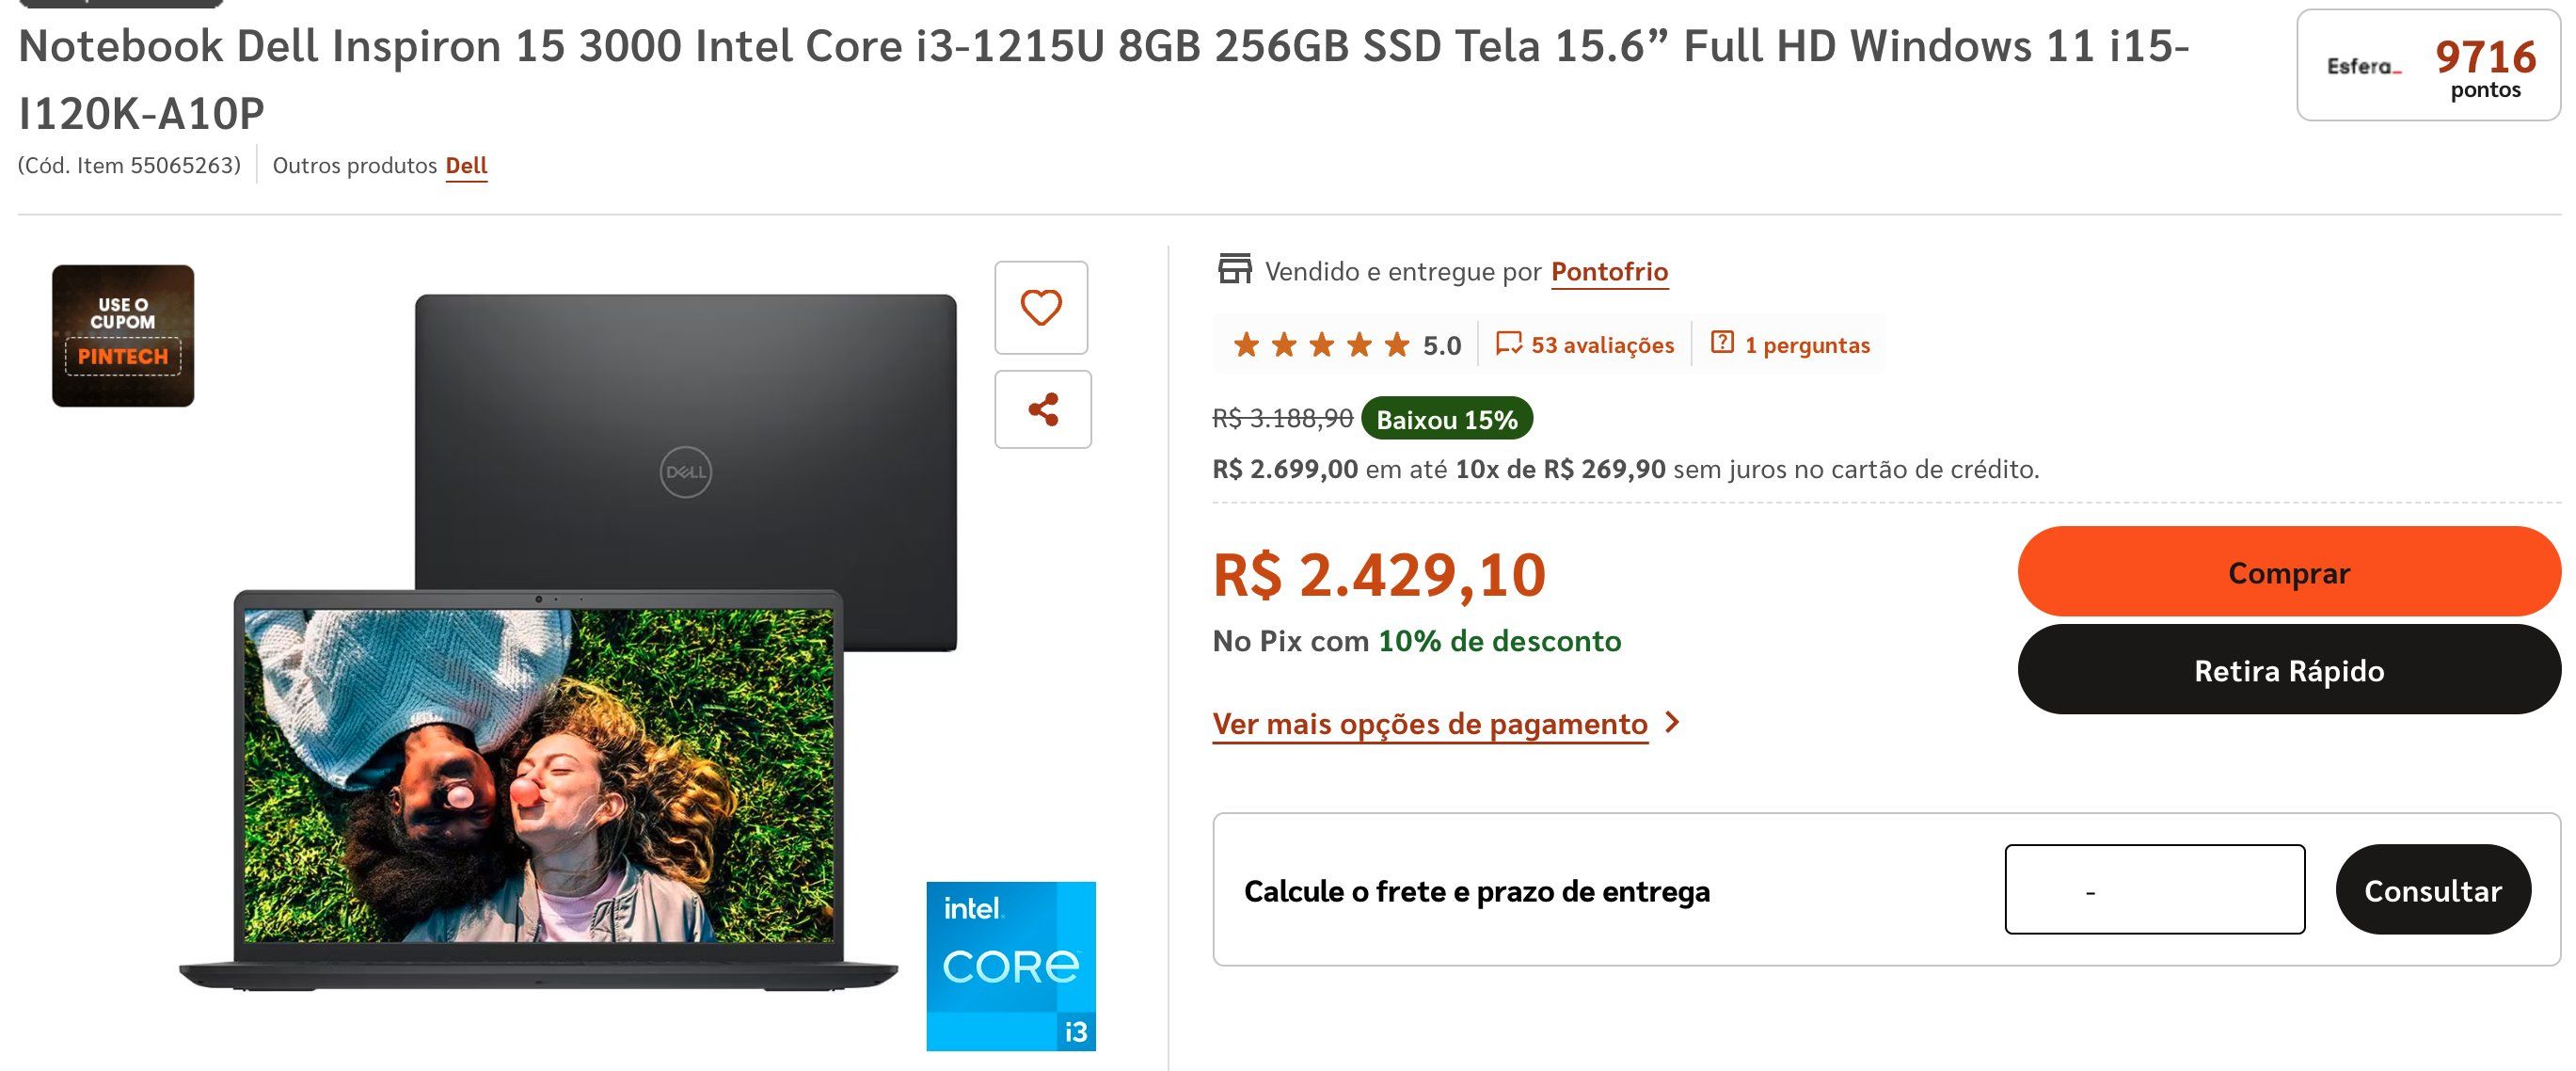Screen dimensions: 2576x1071
Task: Click the question mark perguntas icon
Action: coord(1722,343)
